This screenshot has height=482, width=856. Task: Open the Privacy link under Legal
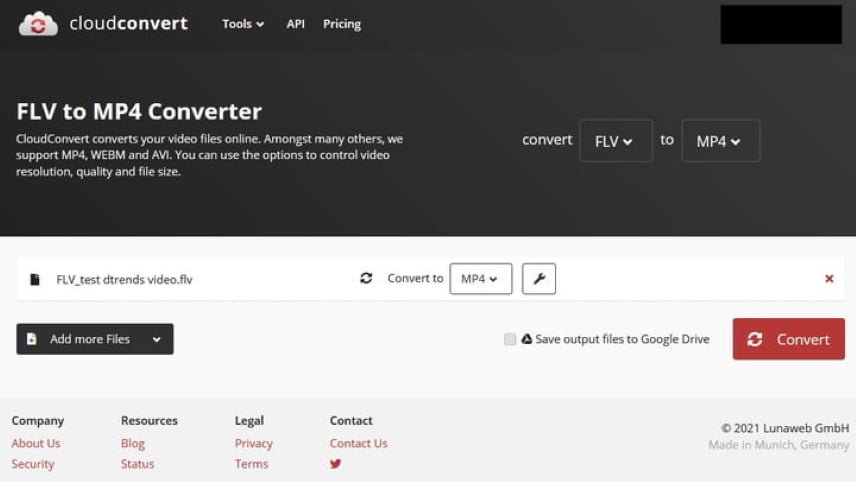[253, 443]
